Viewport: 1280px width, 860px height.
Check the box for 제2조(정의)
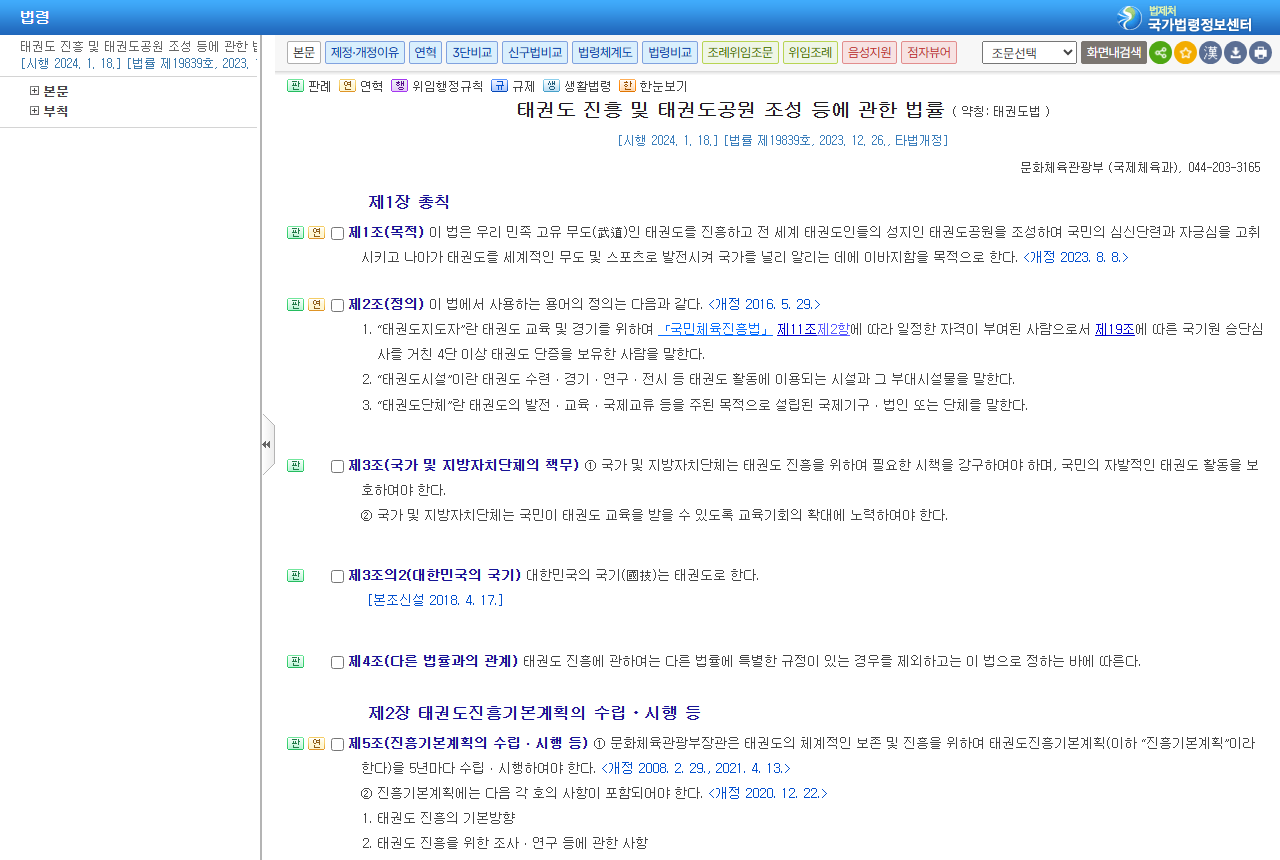coord(337,306)
